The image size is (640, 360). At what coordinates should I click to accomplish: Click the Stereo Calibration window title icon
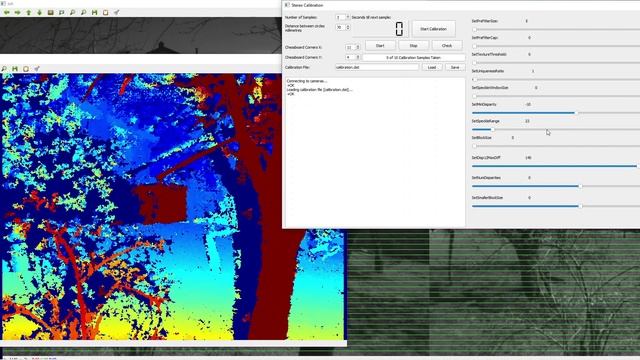[x=287, y=5]
